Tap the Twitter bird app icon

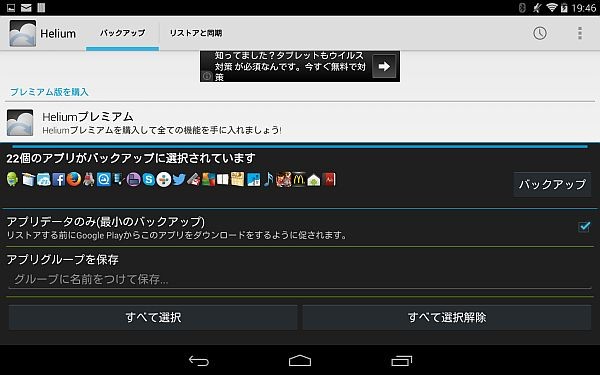[x=179, y=179]
